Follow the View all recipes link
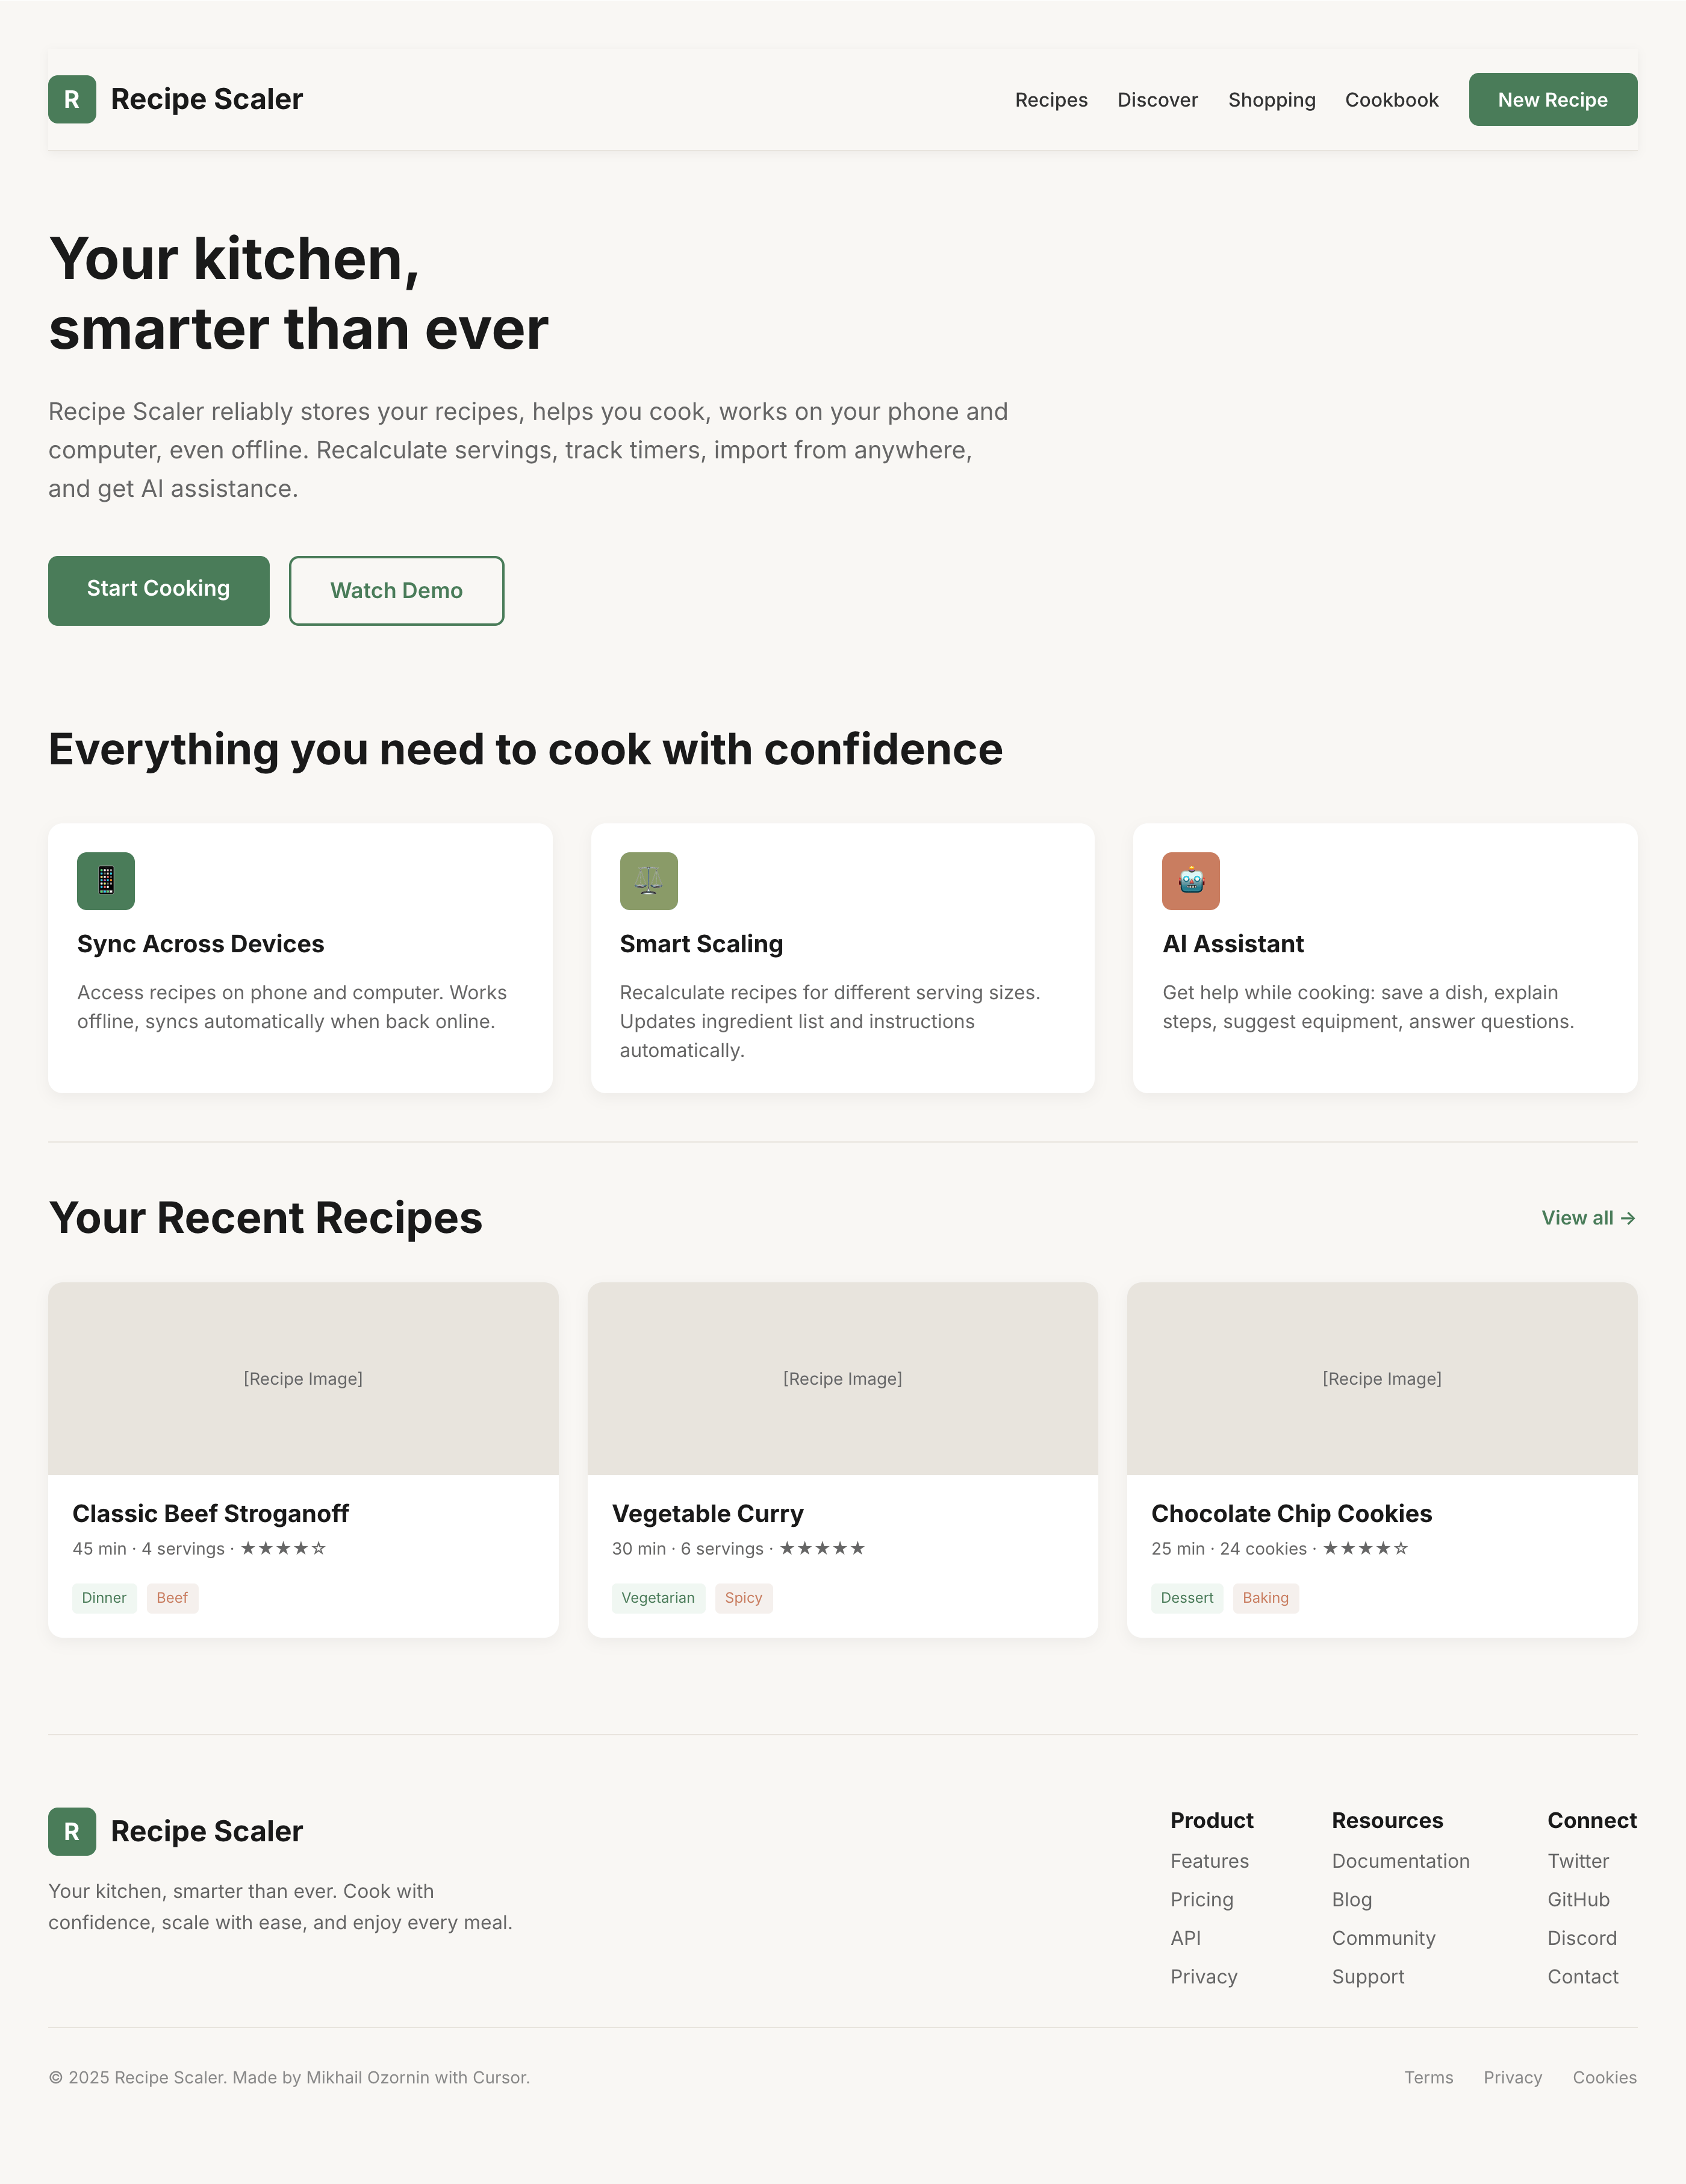The width and height of the screenshot is (1686, 2184). (1588, 1217)
